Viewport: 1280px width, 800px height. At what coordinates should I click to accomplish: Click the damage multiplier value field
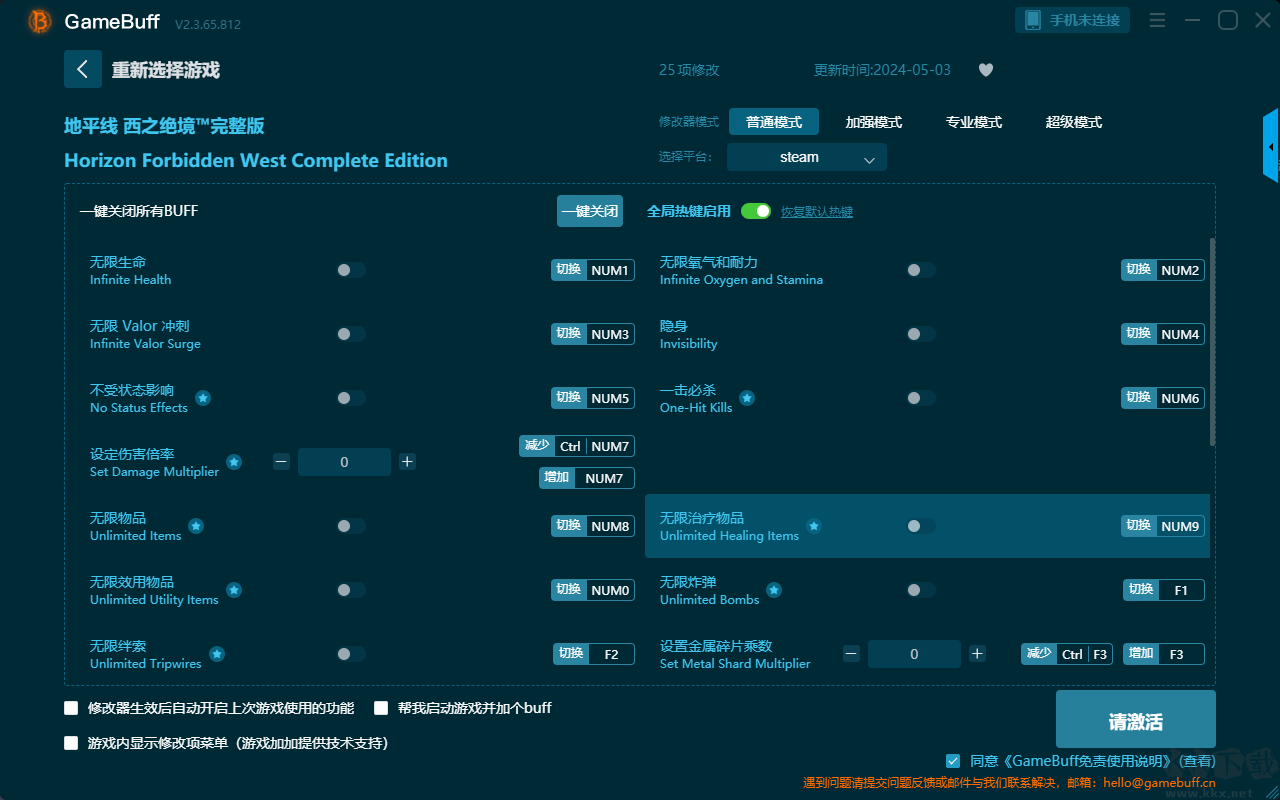click(344, 462)
